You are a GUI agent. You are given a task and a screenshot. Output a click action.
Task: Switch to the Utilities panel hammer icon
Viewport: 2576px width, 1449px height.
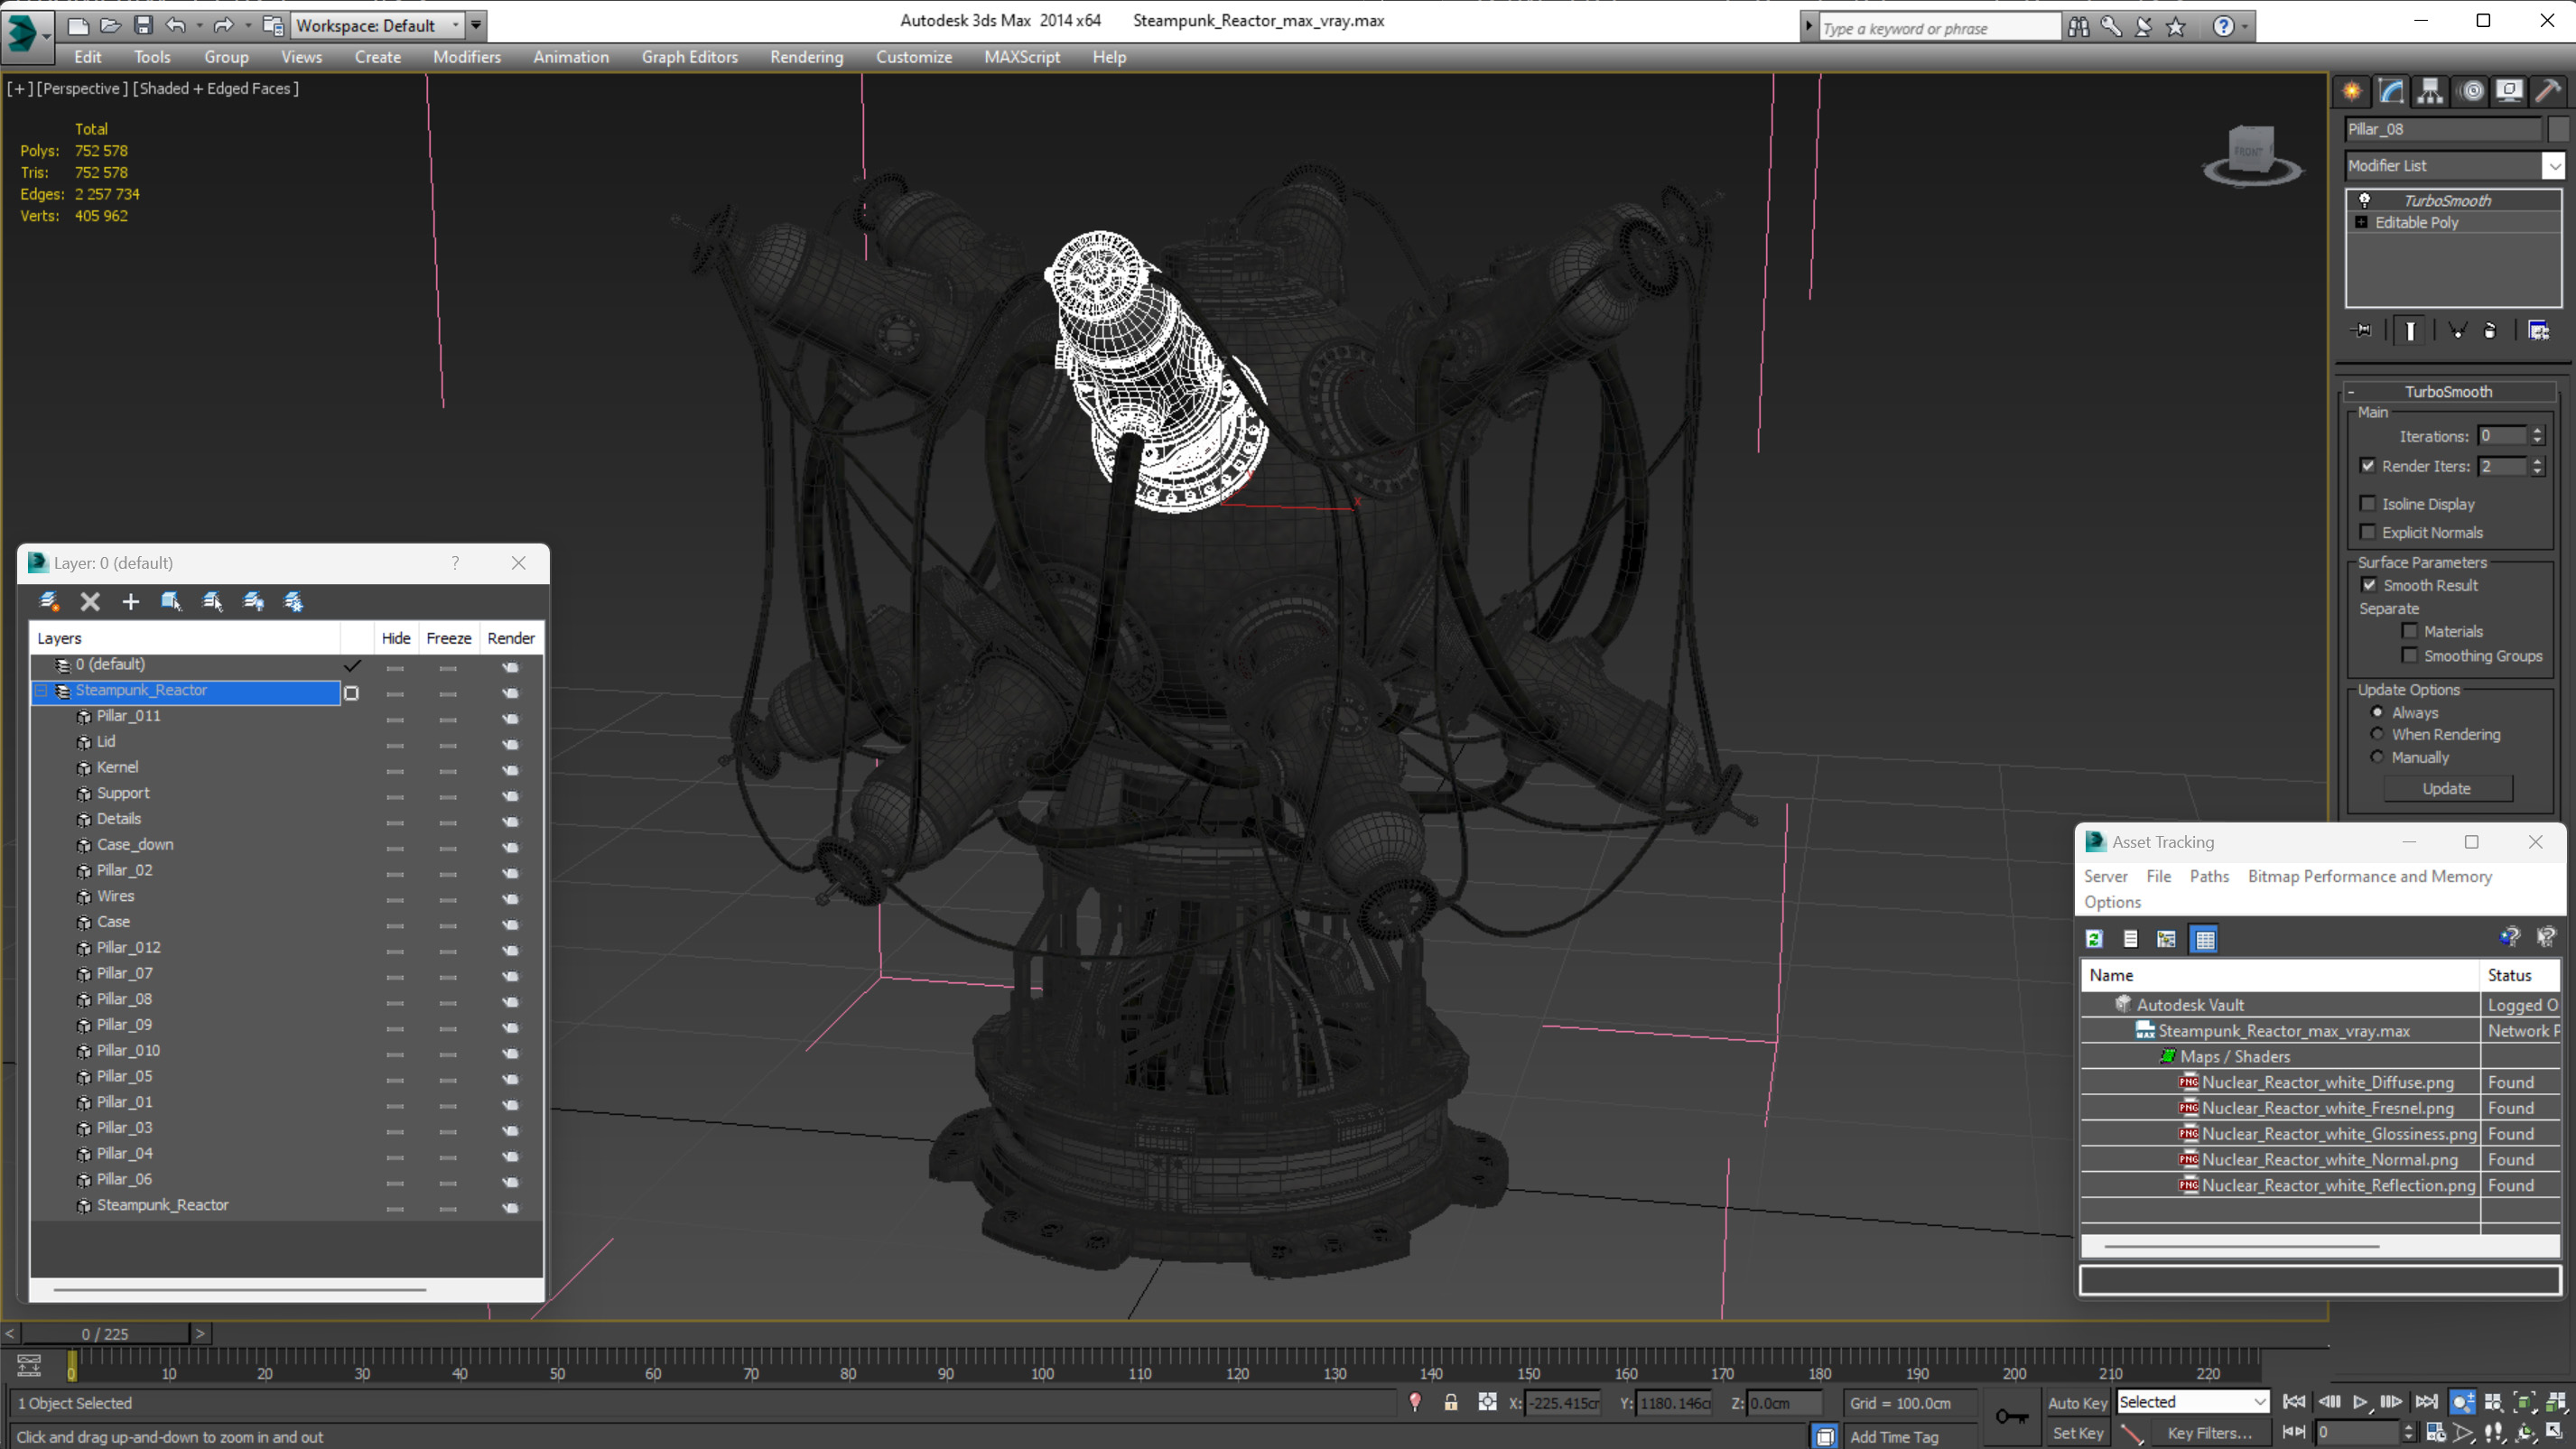tap(2548, 91)
